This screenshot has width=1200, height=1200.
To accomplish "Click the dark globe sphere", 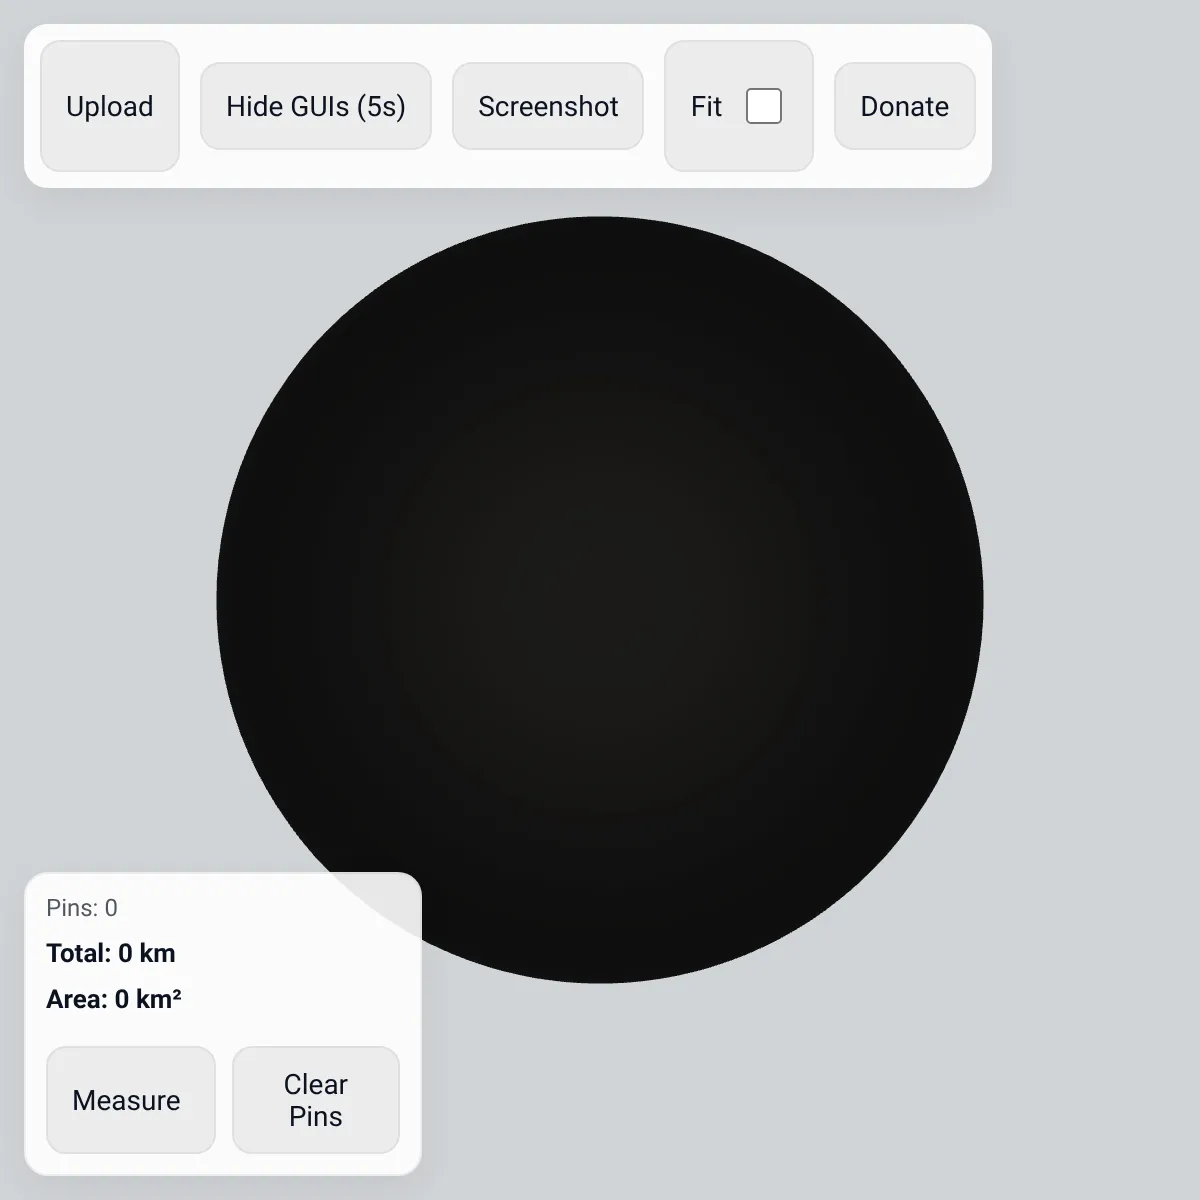I will point(600,600).
